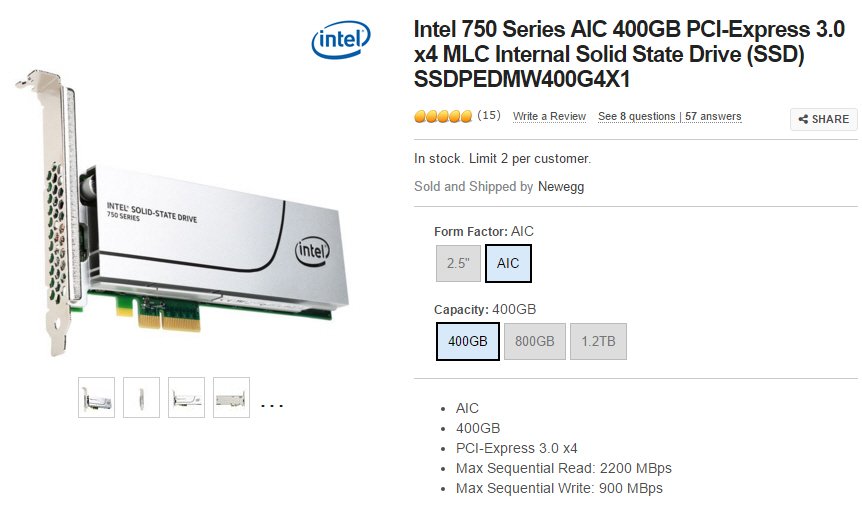
Task: Choose the 400GB capacity option
Action: click(468, 341)
